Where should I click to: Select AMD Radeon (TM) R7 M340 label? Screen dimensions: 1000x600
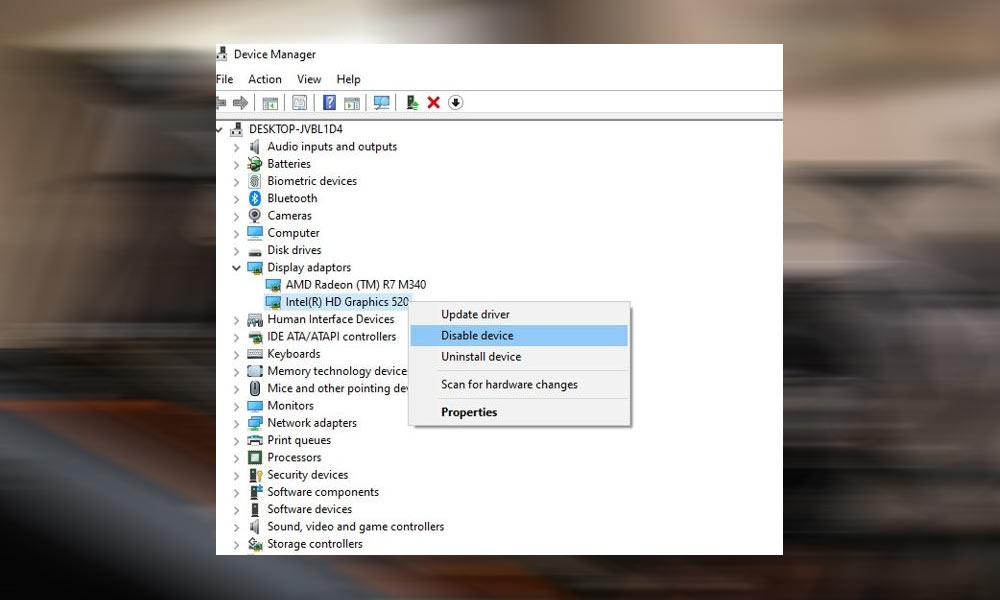[355, 284]
